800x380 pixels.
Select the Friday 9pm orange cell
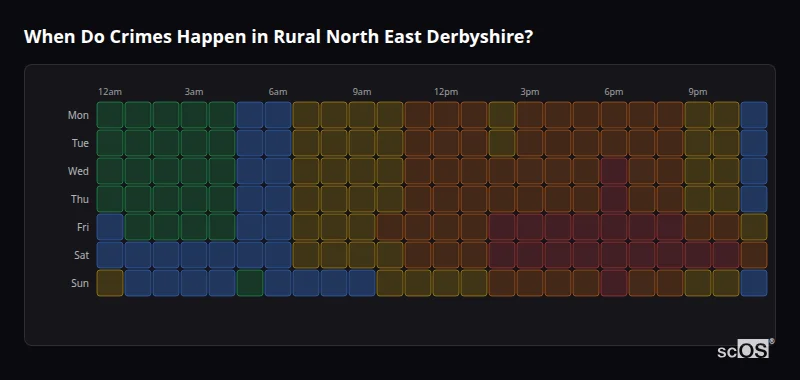coord(698,227)
